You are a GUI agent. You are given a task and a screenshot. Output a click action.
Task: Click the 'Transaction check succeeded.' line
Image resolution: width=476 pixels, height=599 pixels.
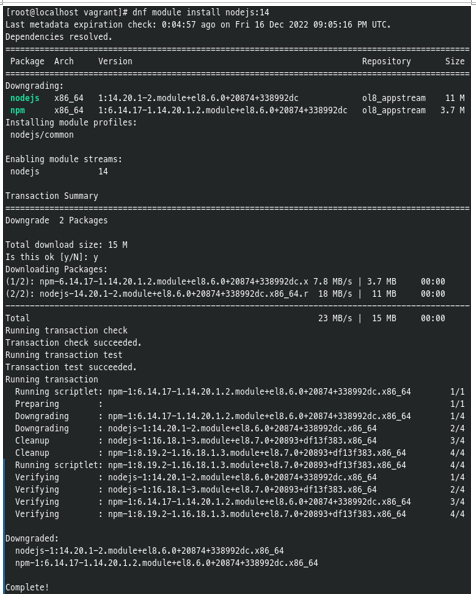(73, 343)
